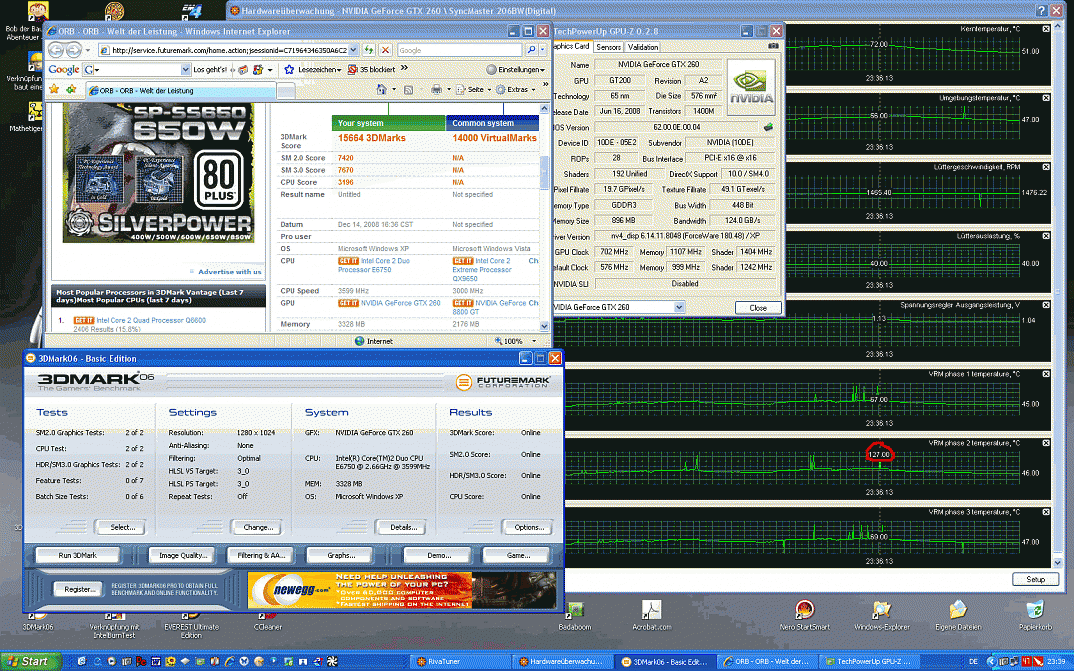Open the Extras menu in IE
The width and height of the screenshot is (1074, 671).
[x=514, y=89]
